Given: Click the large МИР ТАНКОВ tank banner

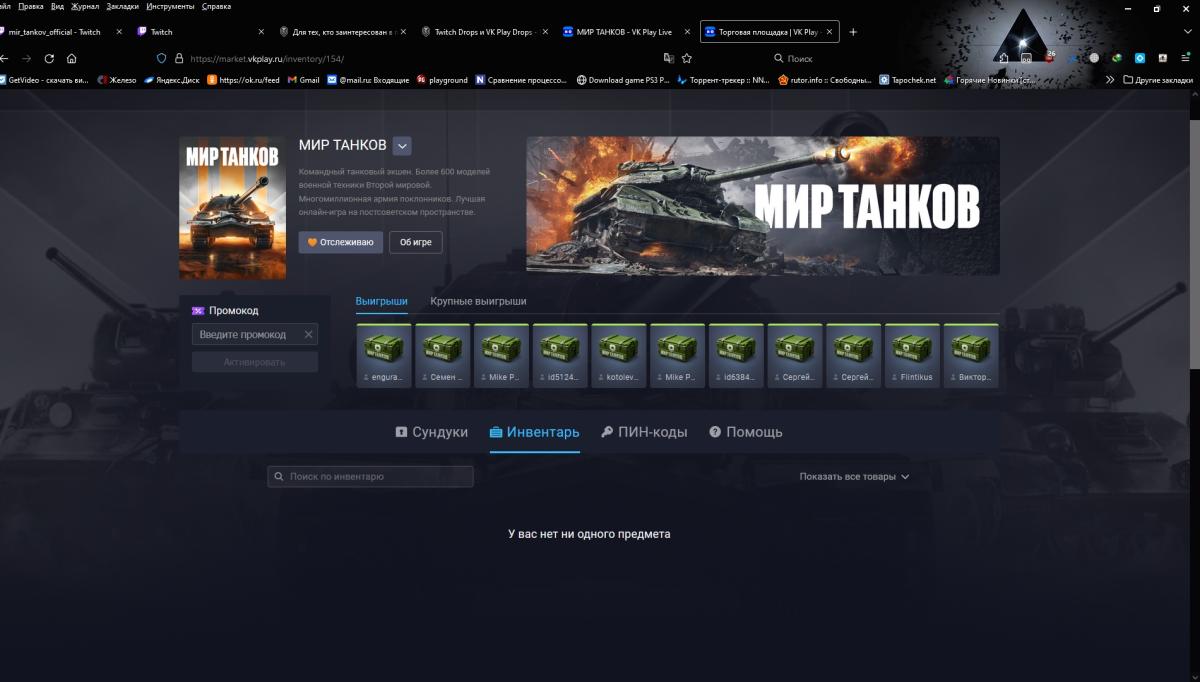Looking at the screenshot, I should point(763,206).
